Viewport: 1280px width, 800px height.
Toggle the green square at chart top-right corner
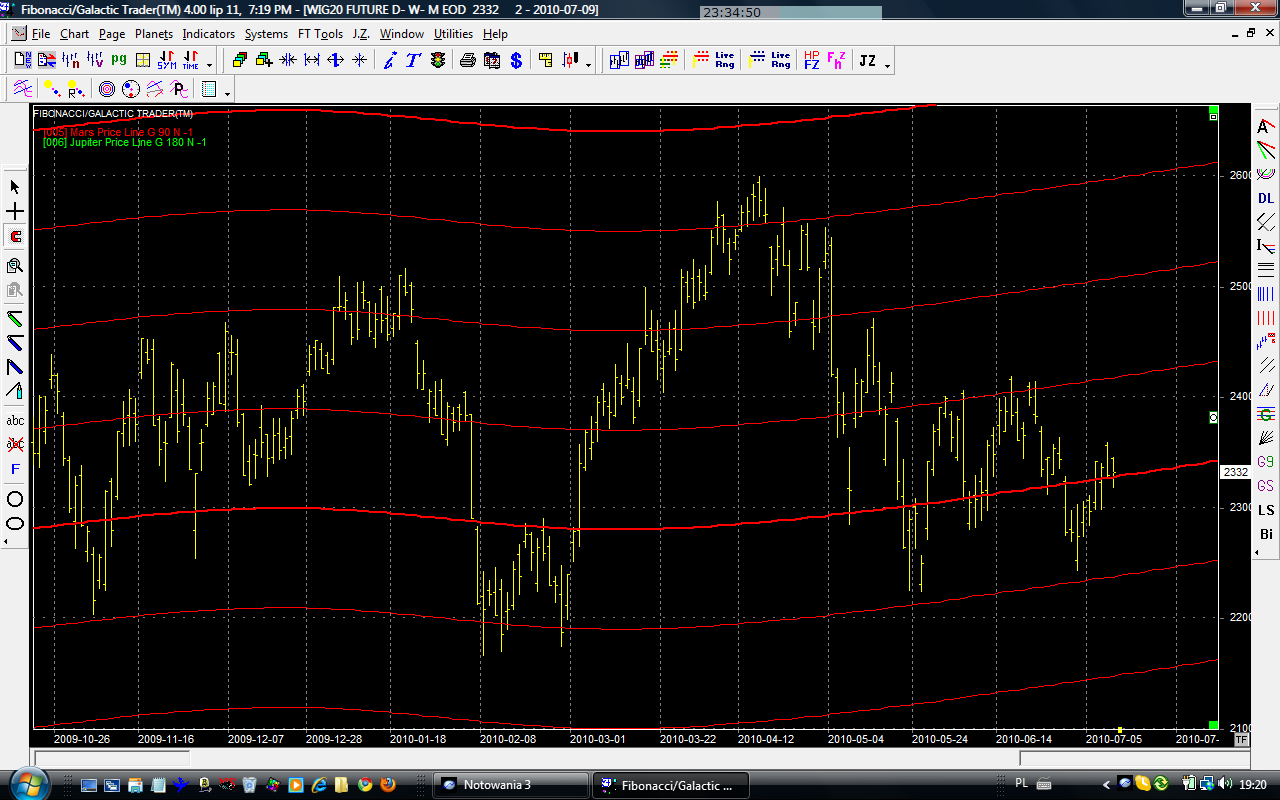click(x=1213, y=110)
